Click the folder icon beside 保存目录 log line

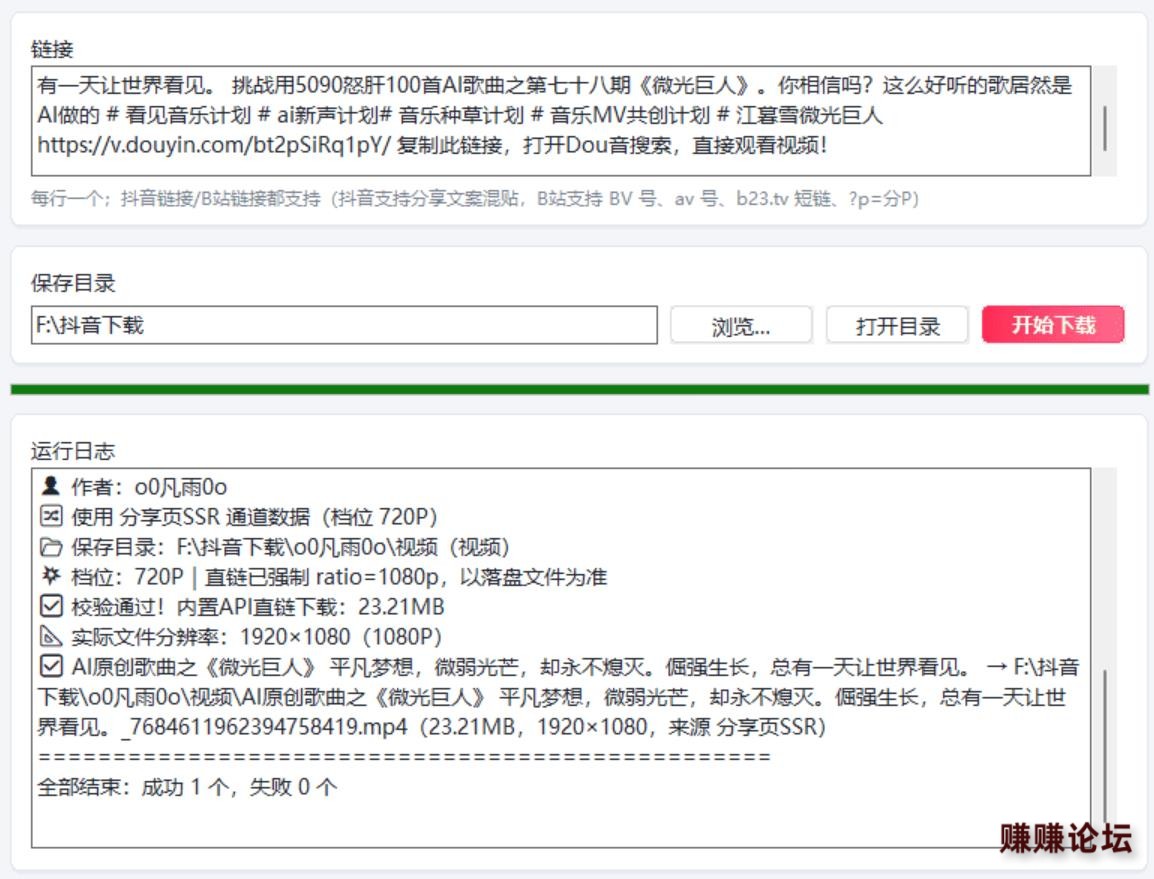tap(51, 546)
